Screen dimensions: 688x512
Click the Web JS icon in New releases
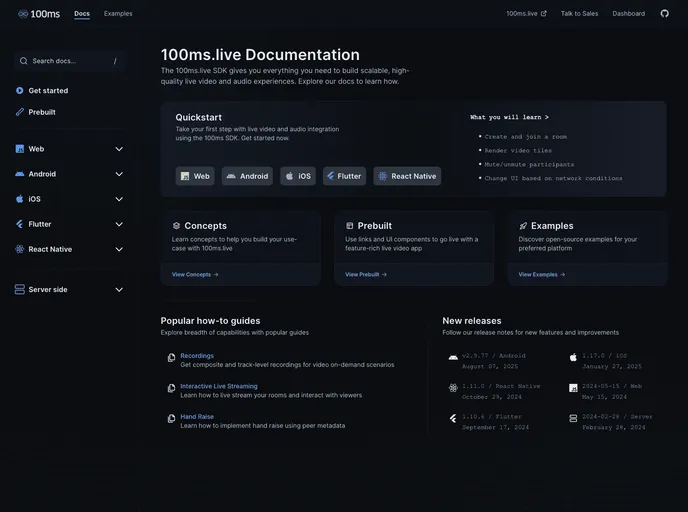573,388
